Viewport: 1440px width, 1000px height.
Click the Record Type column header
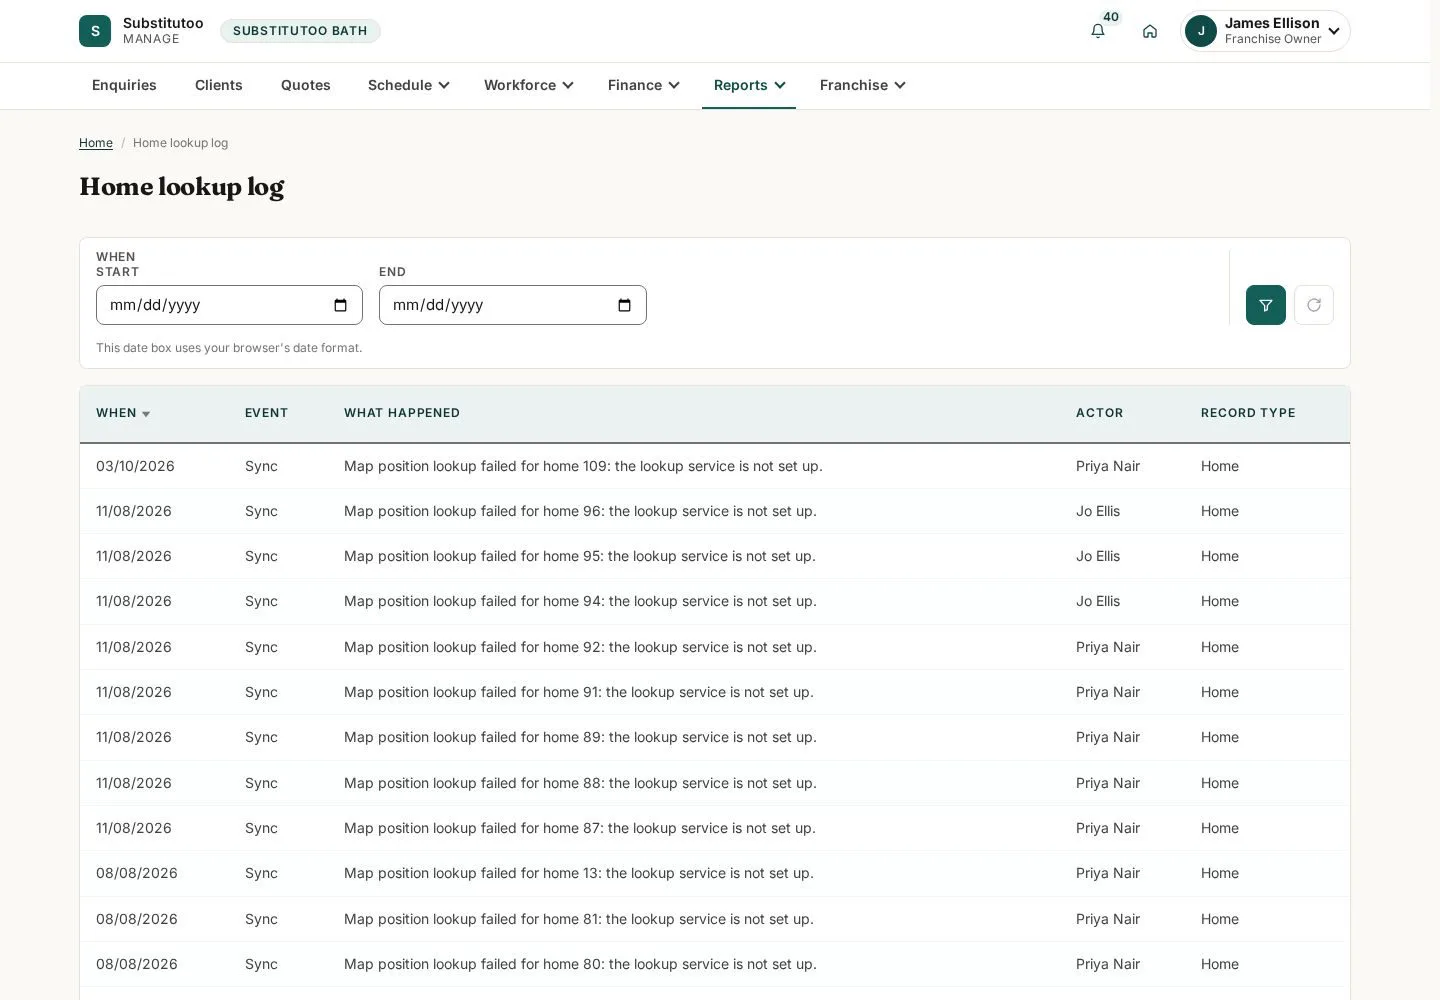[x=1248, y=413]
